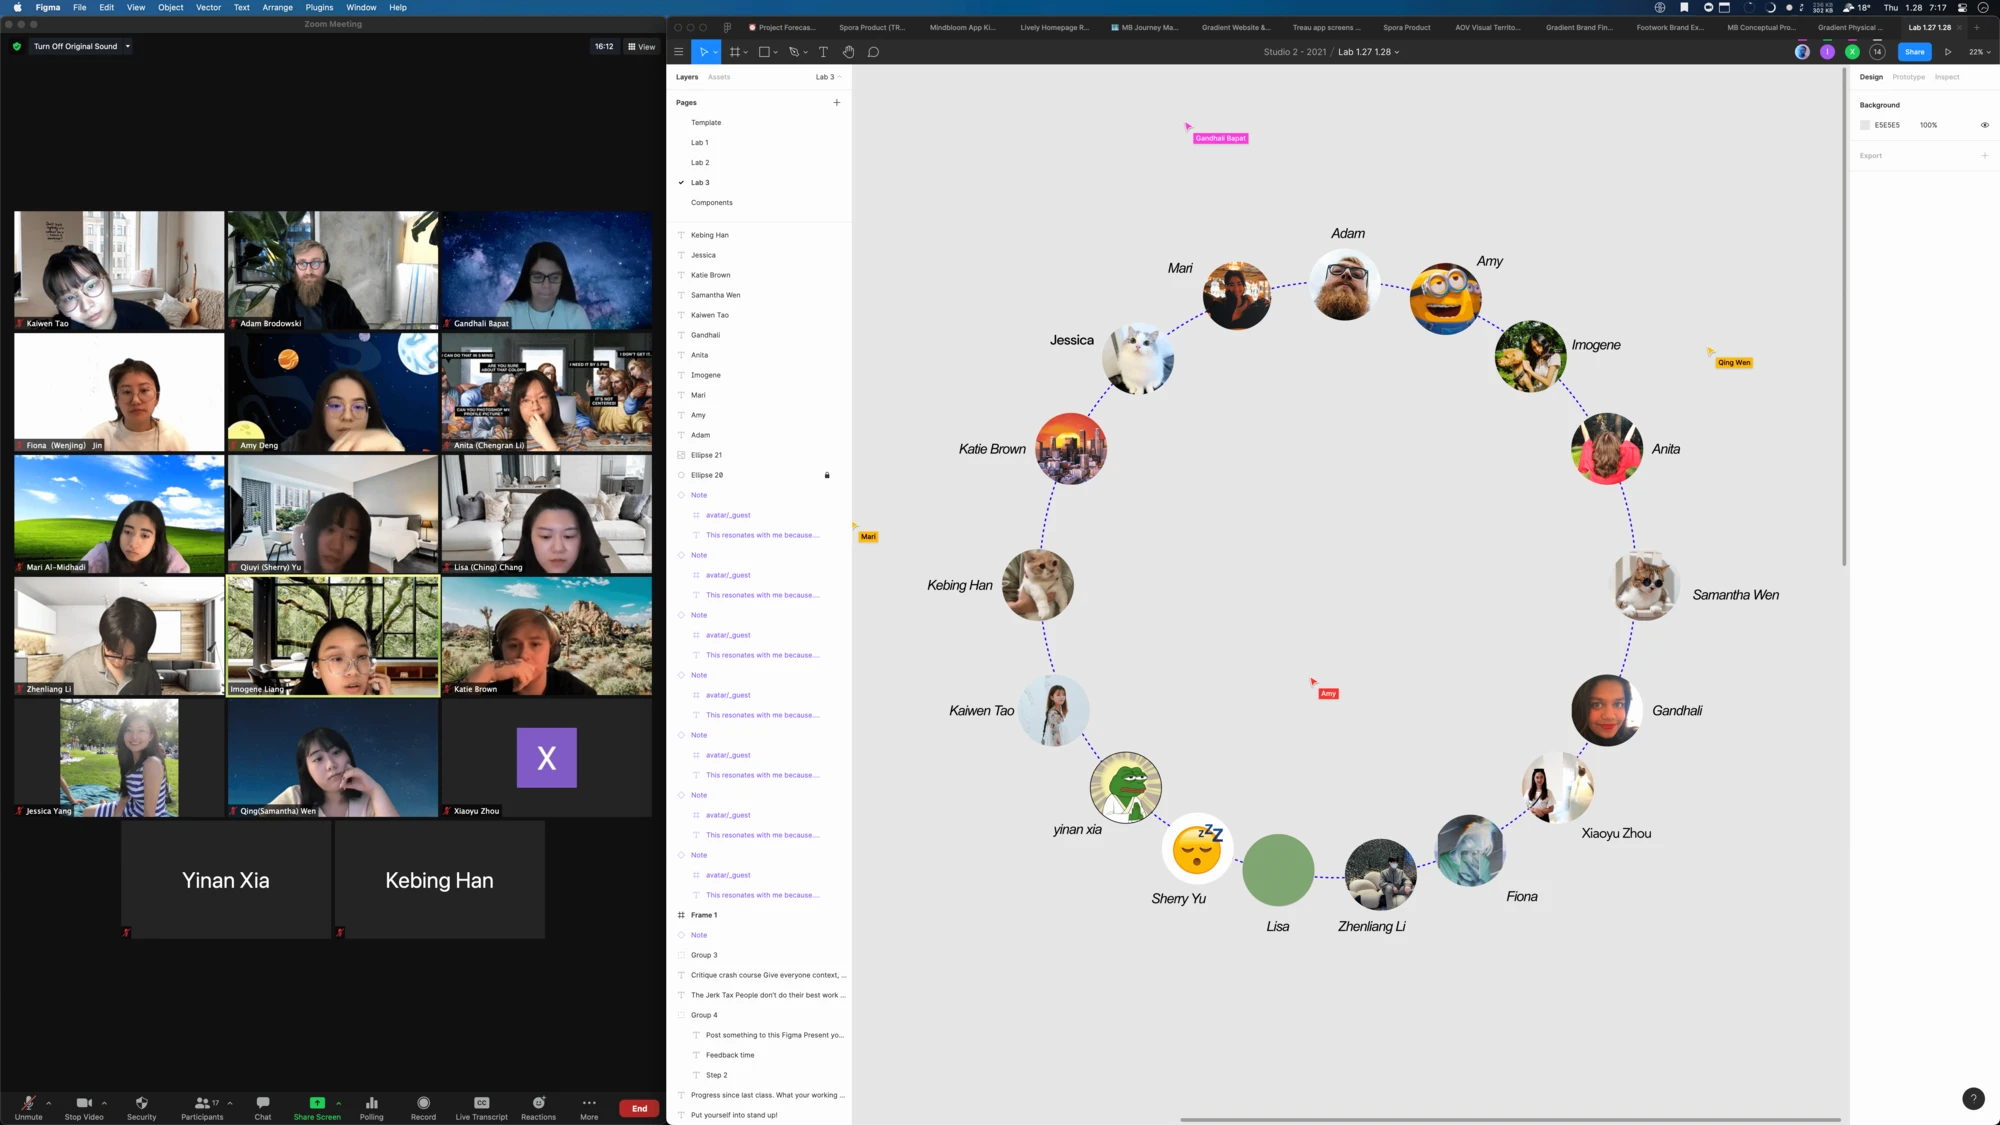The width and height of the screenshot is (2000, 1125).
Task: Click the E5E5E5 background color swatch
Action: pyautogui.click(x=1865, y=125)
